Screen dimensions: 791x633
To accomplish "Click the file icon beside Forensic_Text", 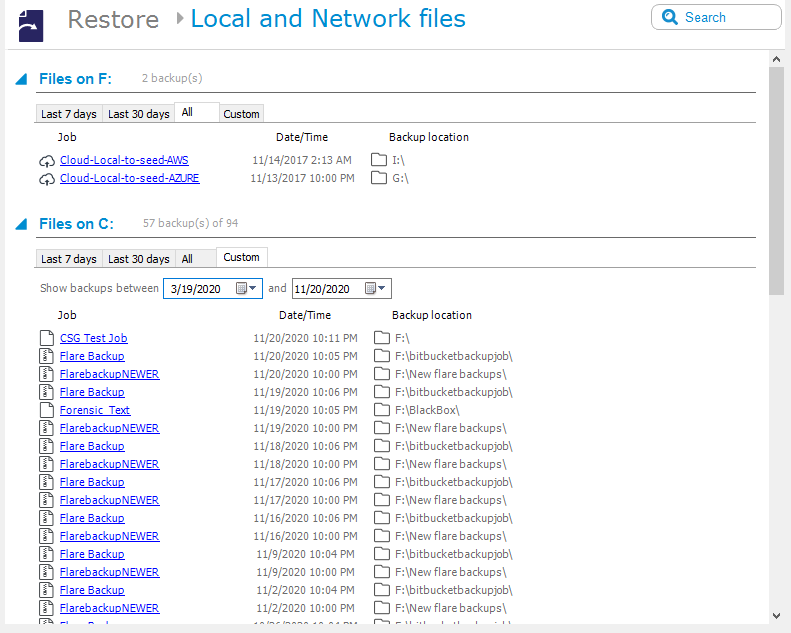I will pos(46,410).
